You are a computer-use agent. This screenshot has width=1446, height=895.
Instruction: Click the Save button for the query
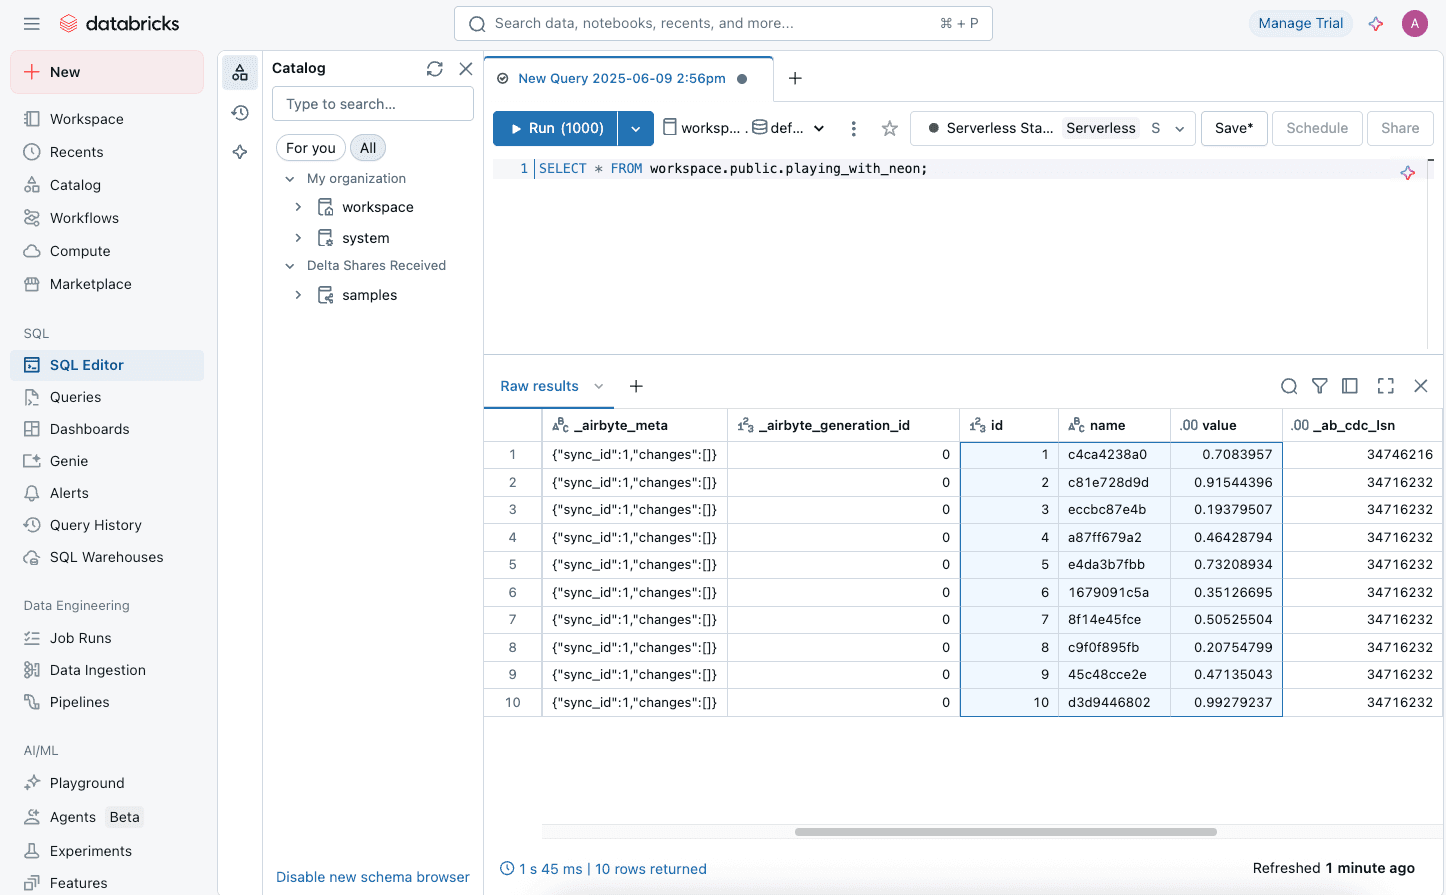(x=1233, y=128)
